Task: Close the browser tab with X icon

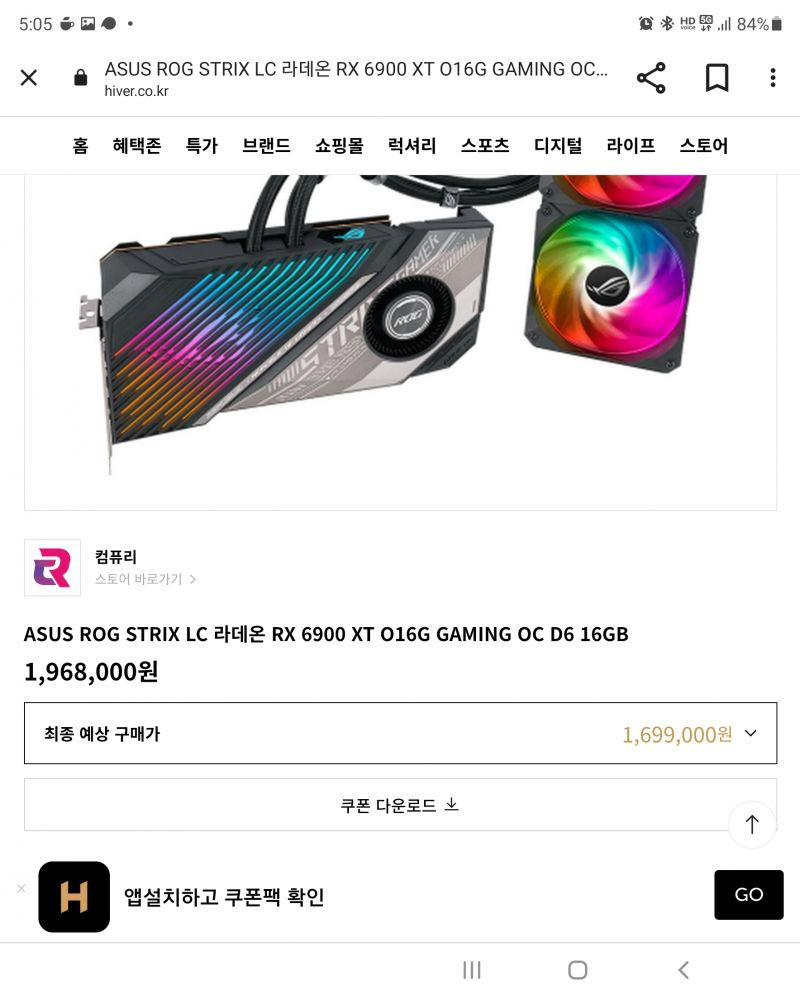Action: [x=29, y=78]
